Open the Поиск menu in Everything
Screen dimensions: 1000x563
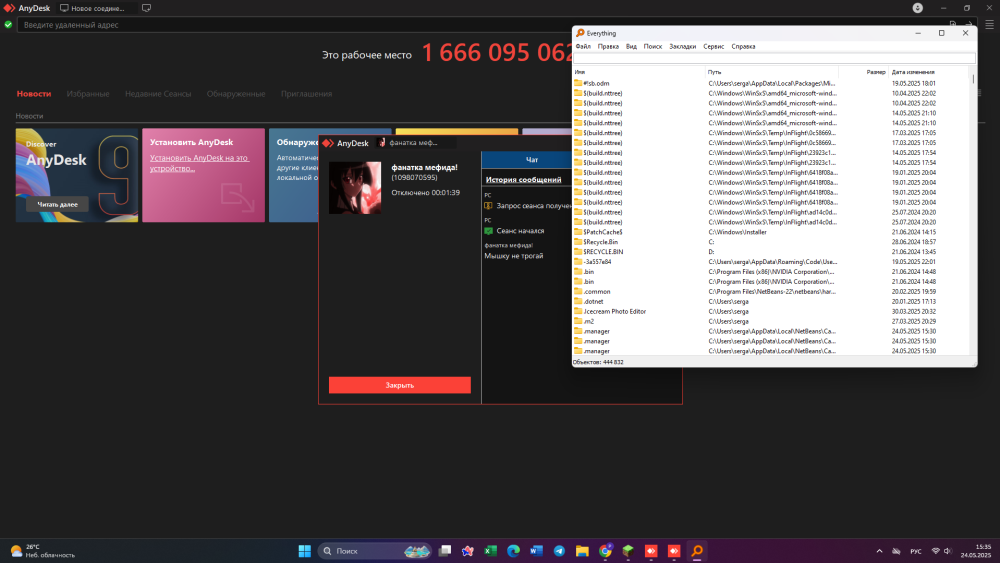652,47
